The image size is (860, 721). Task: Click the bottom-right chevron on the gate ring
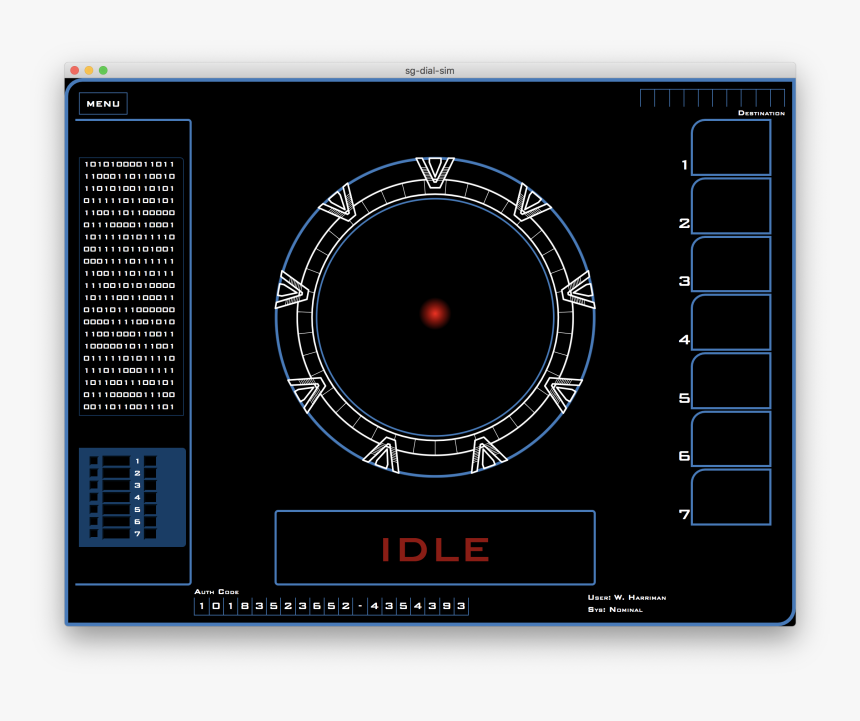click(487, 455)
